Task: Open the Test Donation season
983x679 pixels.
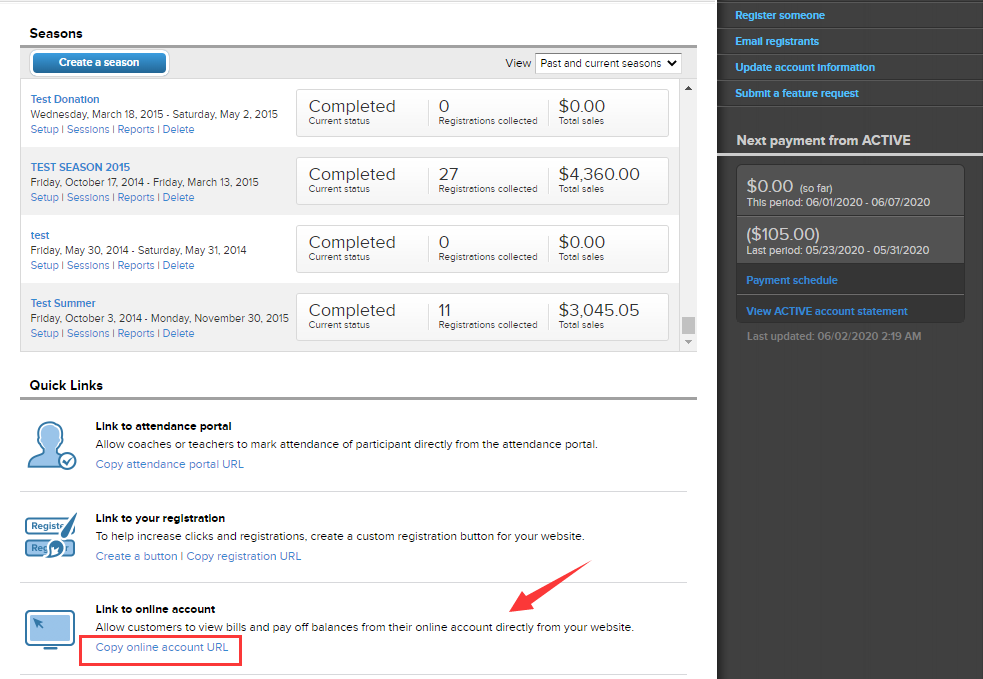Action: pos(65,99)
